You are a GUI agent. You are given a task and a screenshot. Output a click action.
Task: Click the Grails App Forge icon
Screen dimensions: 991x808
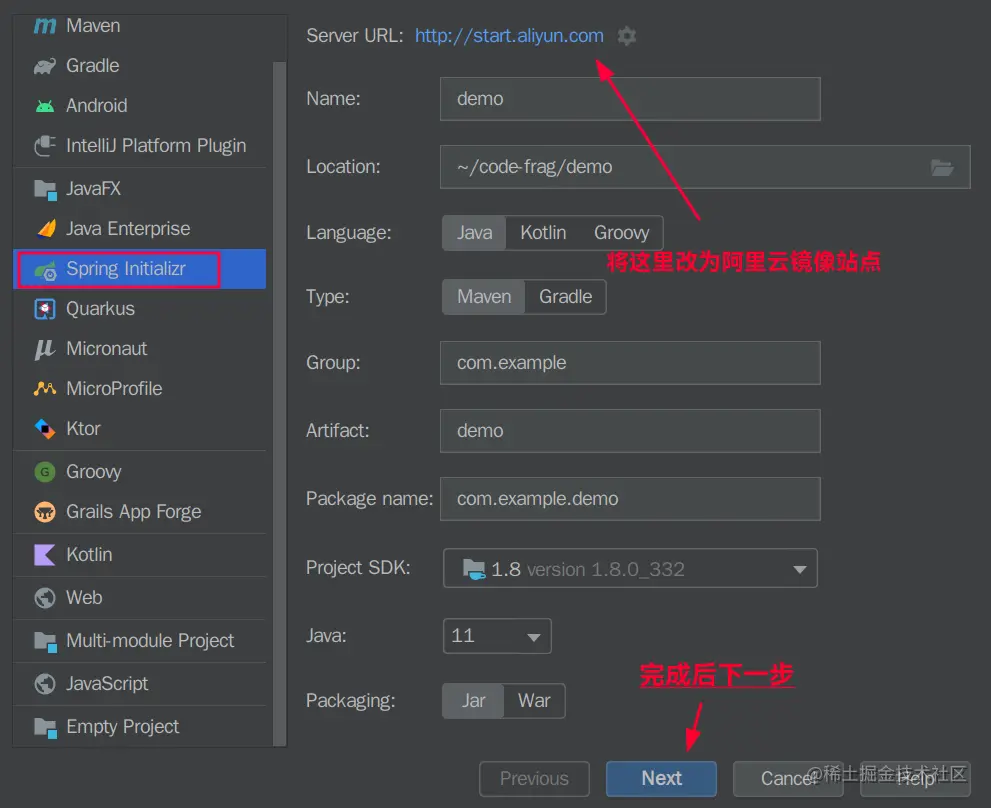pos(45,511)
